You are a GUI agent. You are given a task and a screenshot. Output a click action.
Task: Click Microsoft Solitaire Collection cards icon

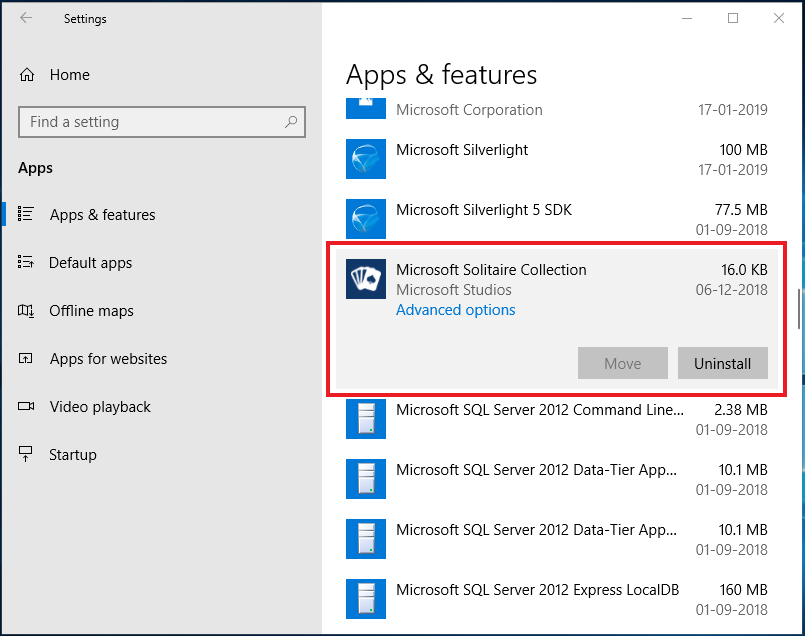366,279
